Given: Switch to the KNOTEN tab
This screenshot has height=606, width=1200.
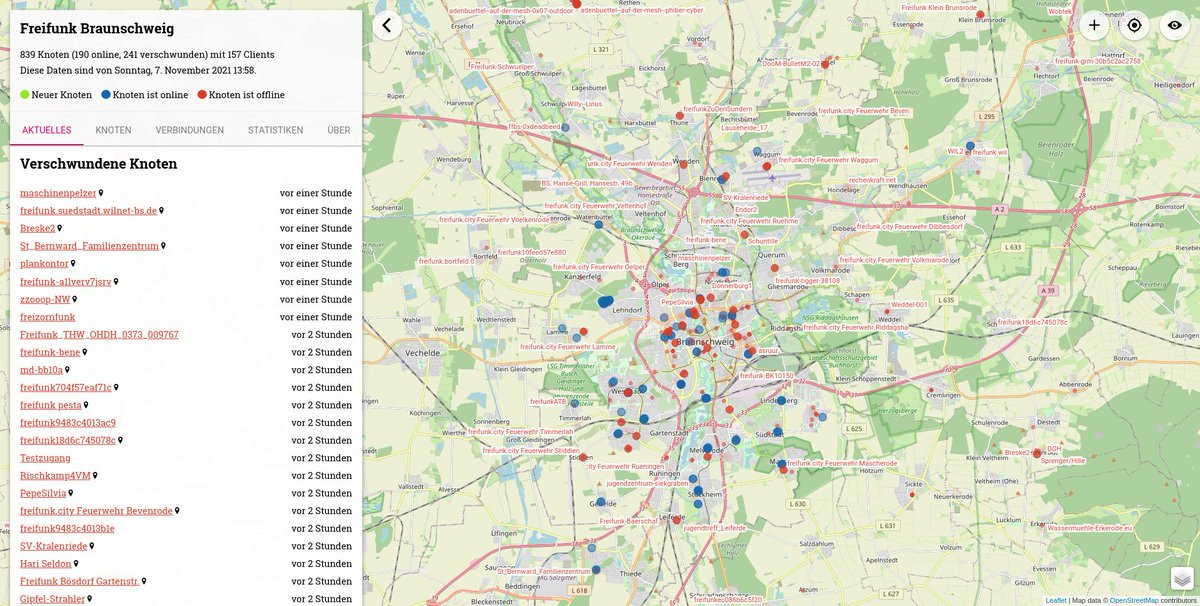Looking at the screenshot, I should coord(113,130).
